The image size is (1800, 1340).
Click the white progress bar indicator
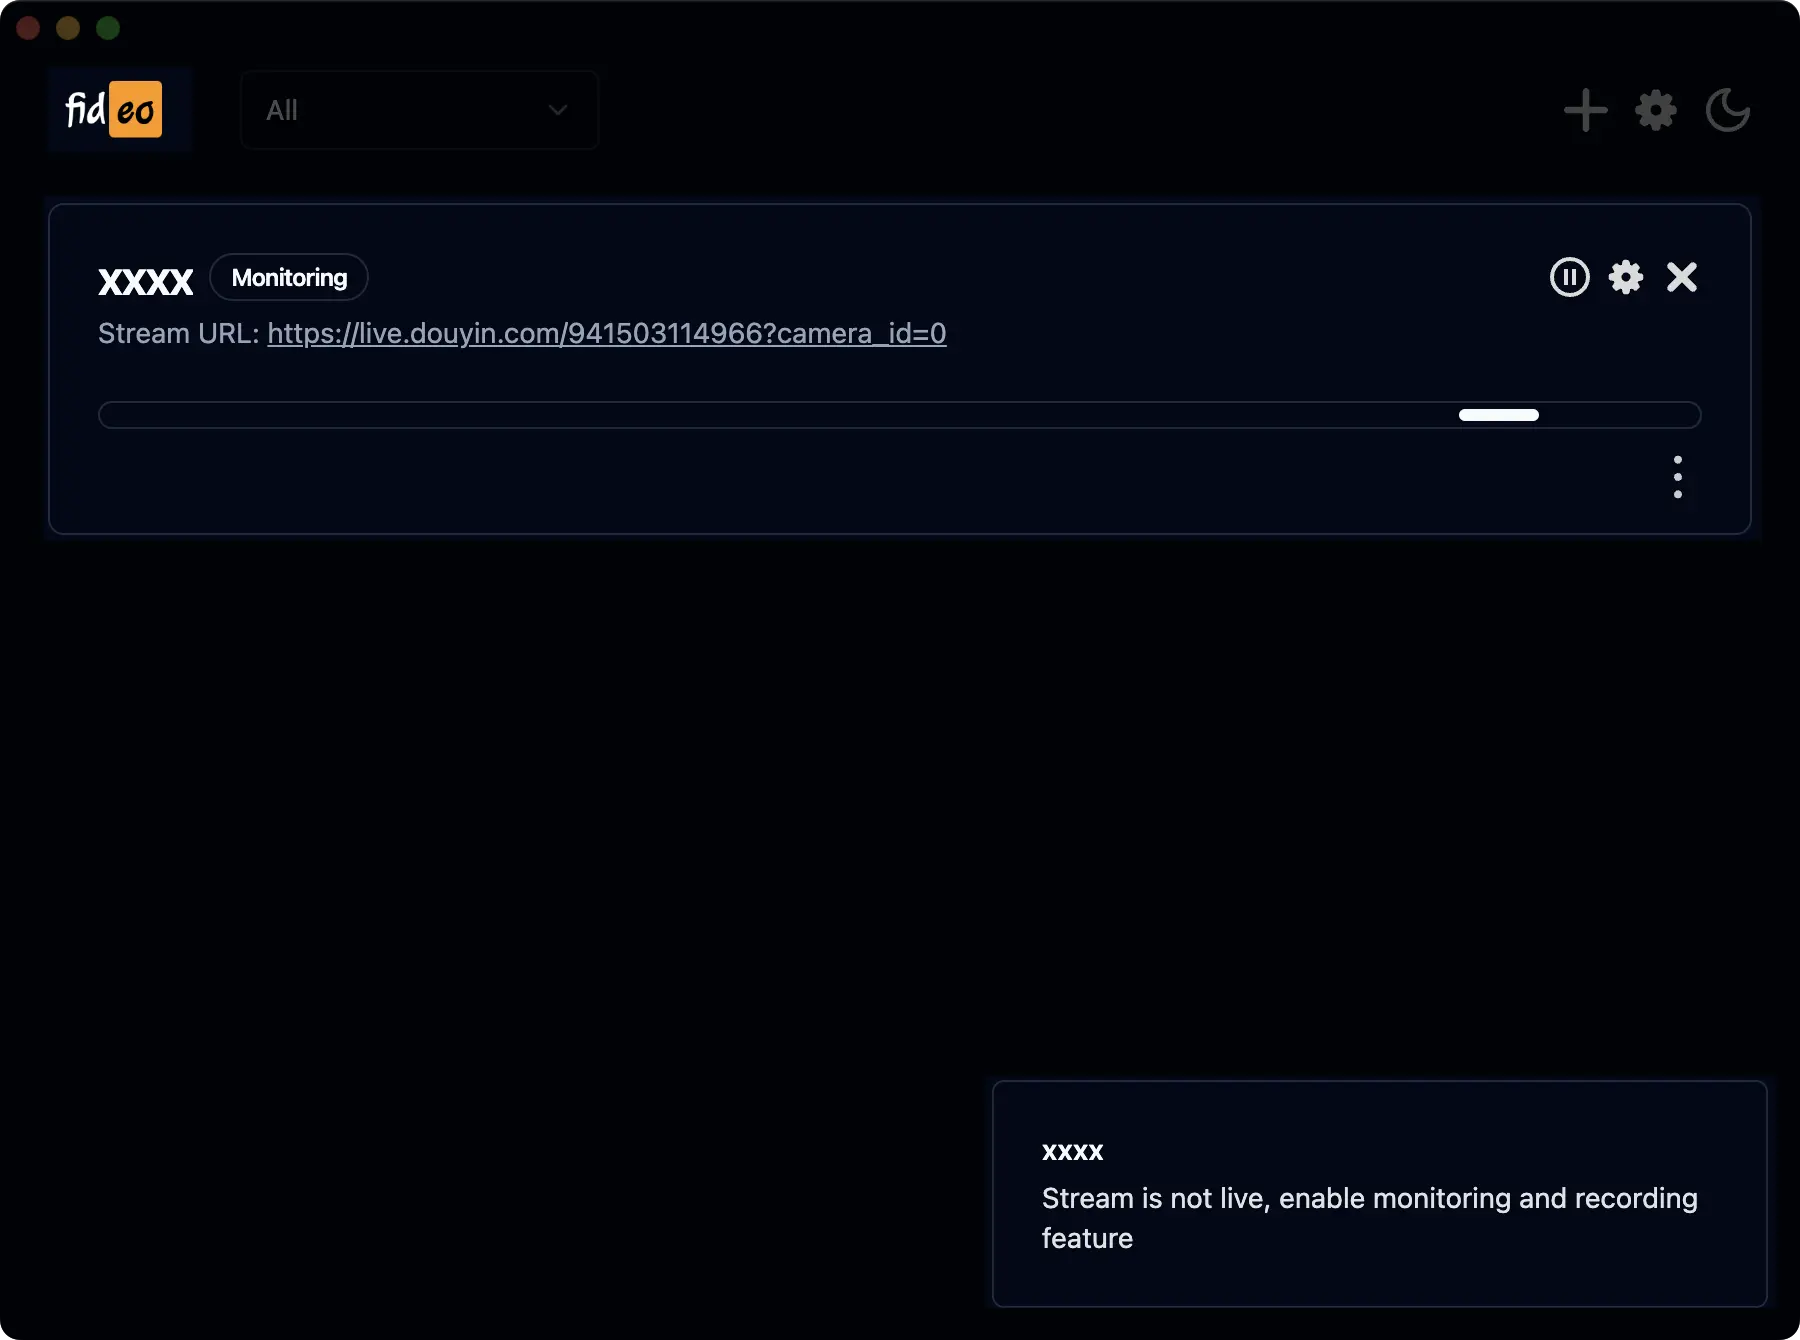tap(1498, 415)
